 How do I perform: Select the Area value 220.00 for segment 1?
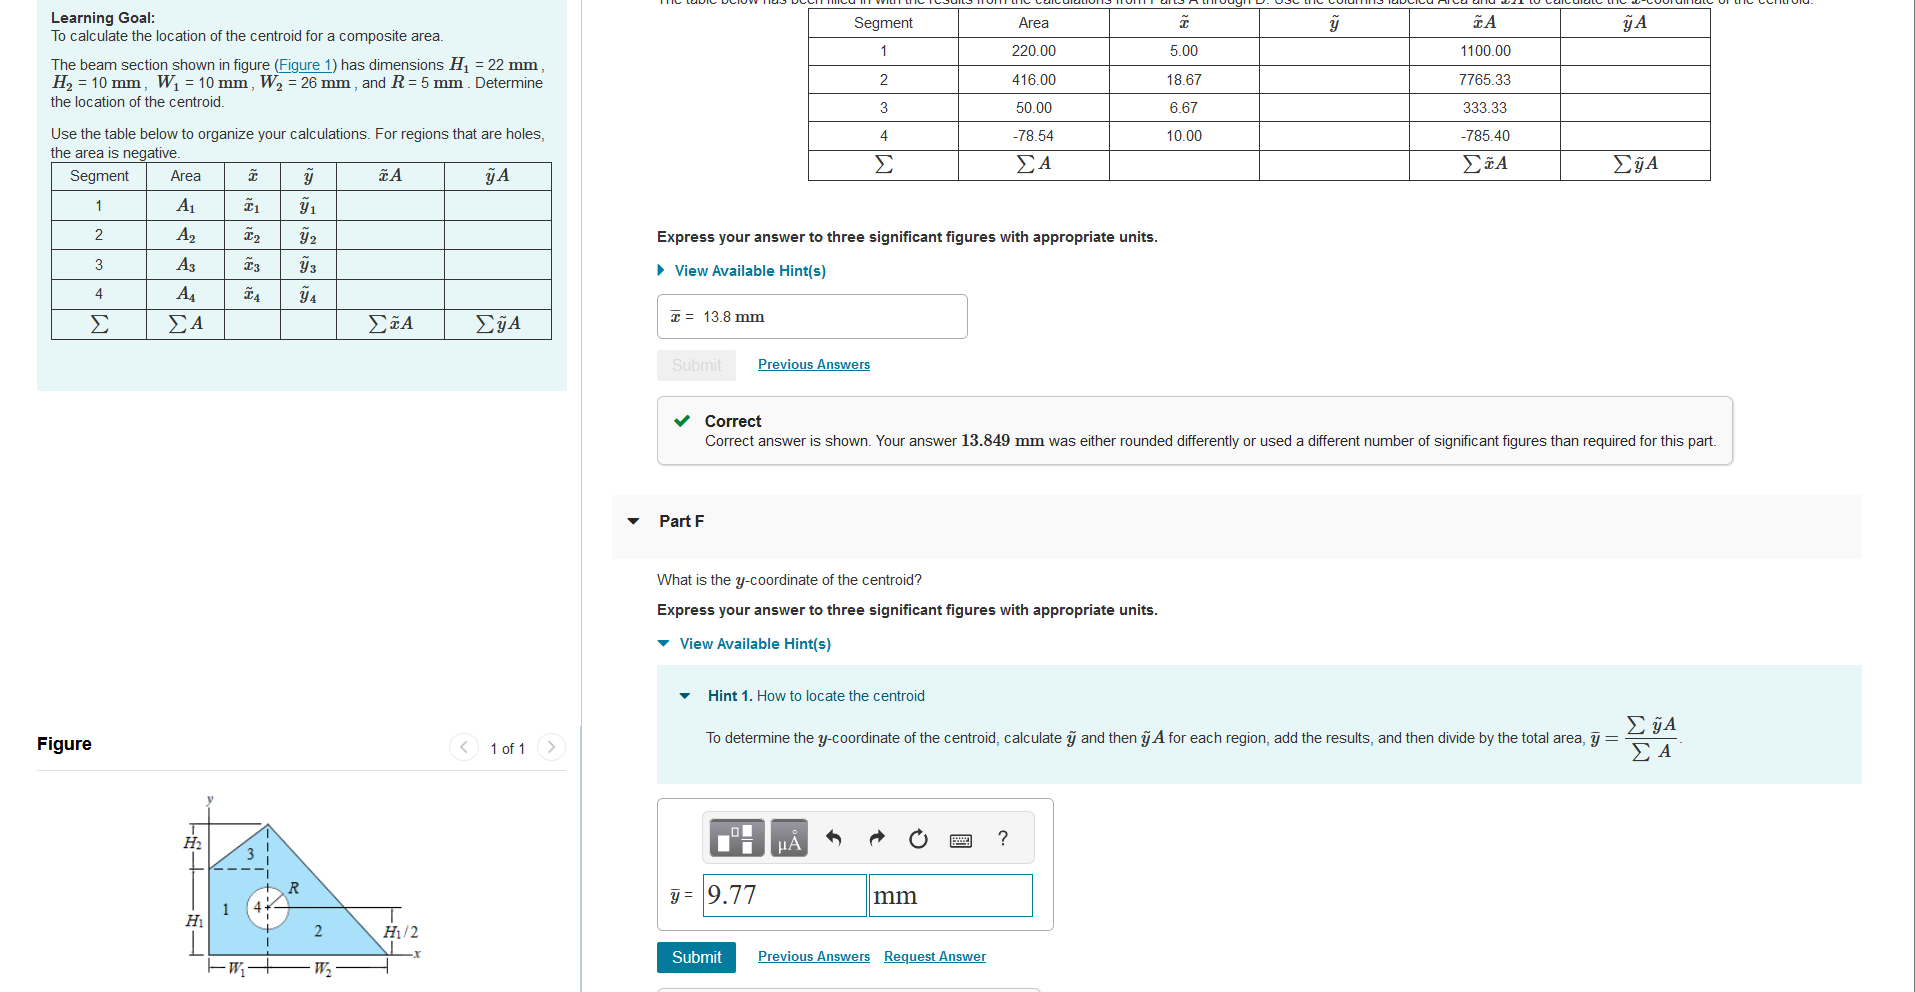(x=1034, y=51)
